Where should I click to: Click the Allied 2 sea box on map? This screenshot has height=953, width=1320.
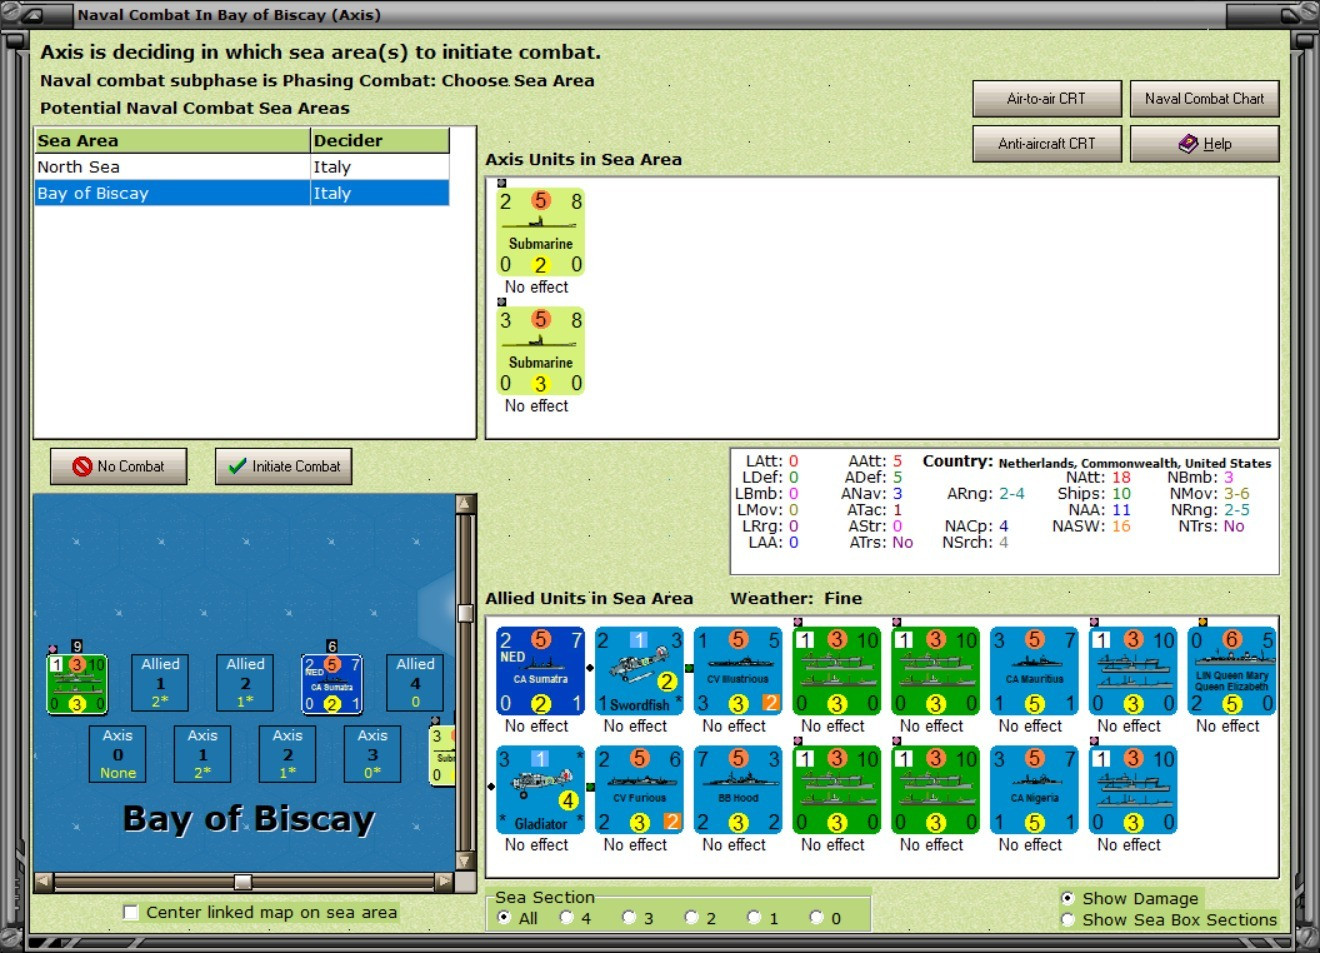coord(245,683)
